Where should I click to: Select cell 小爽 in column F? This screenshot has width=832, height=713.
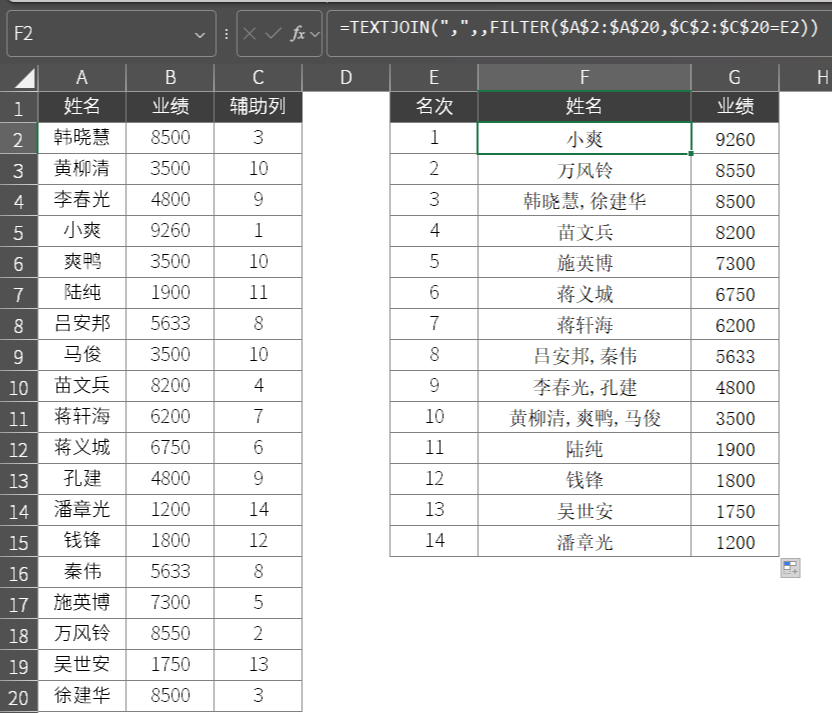point(584,138)
